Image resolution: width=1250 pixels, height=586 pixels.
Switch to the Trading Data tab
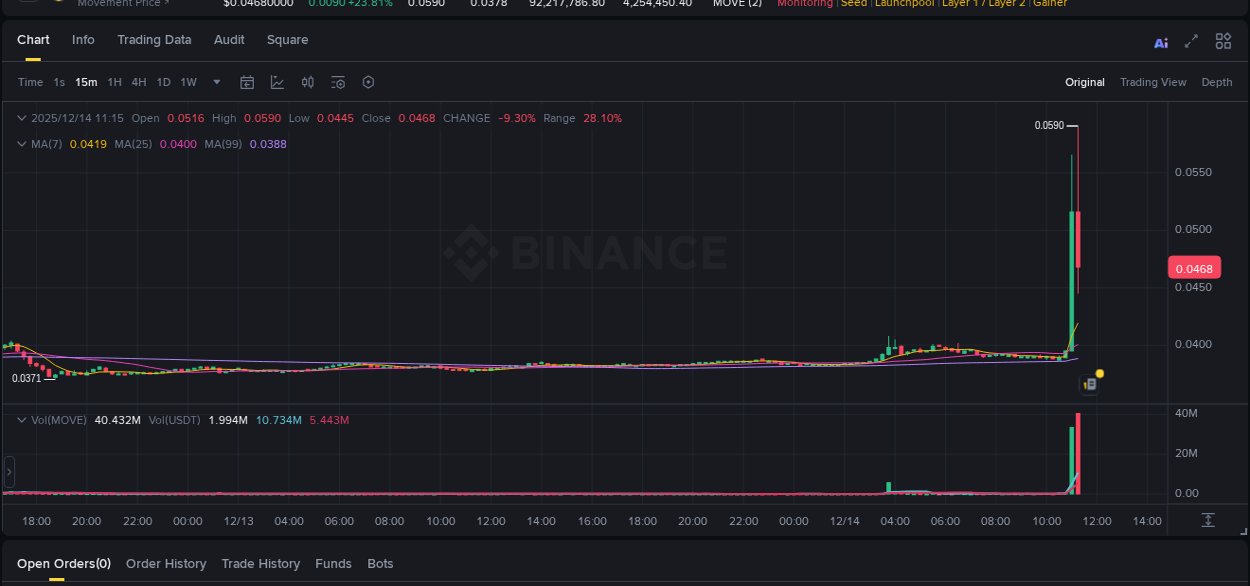(154, 40)
